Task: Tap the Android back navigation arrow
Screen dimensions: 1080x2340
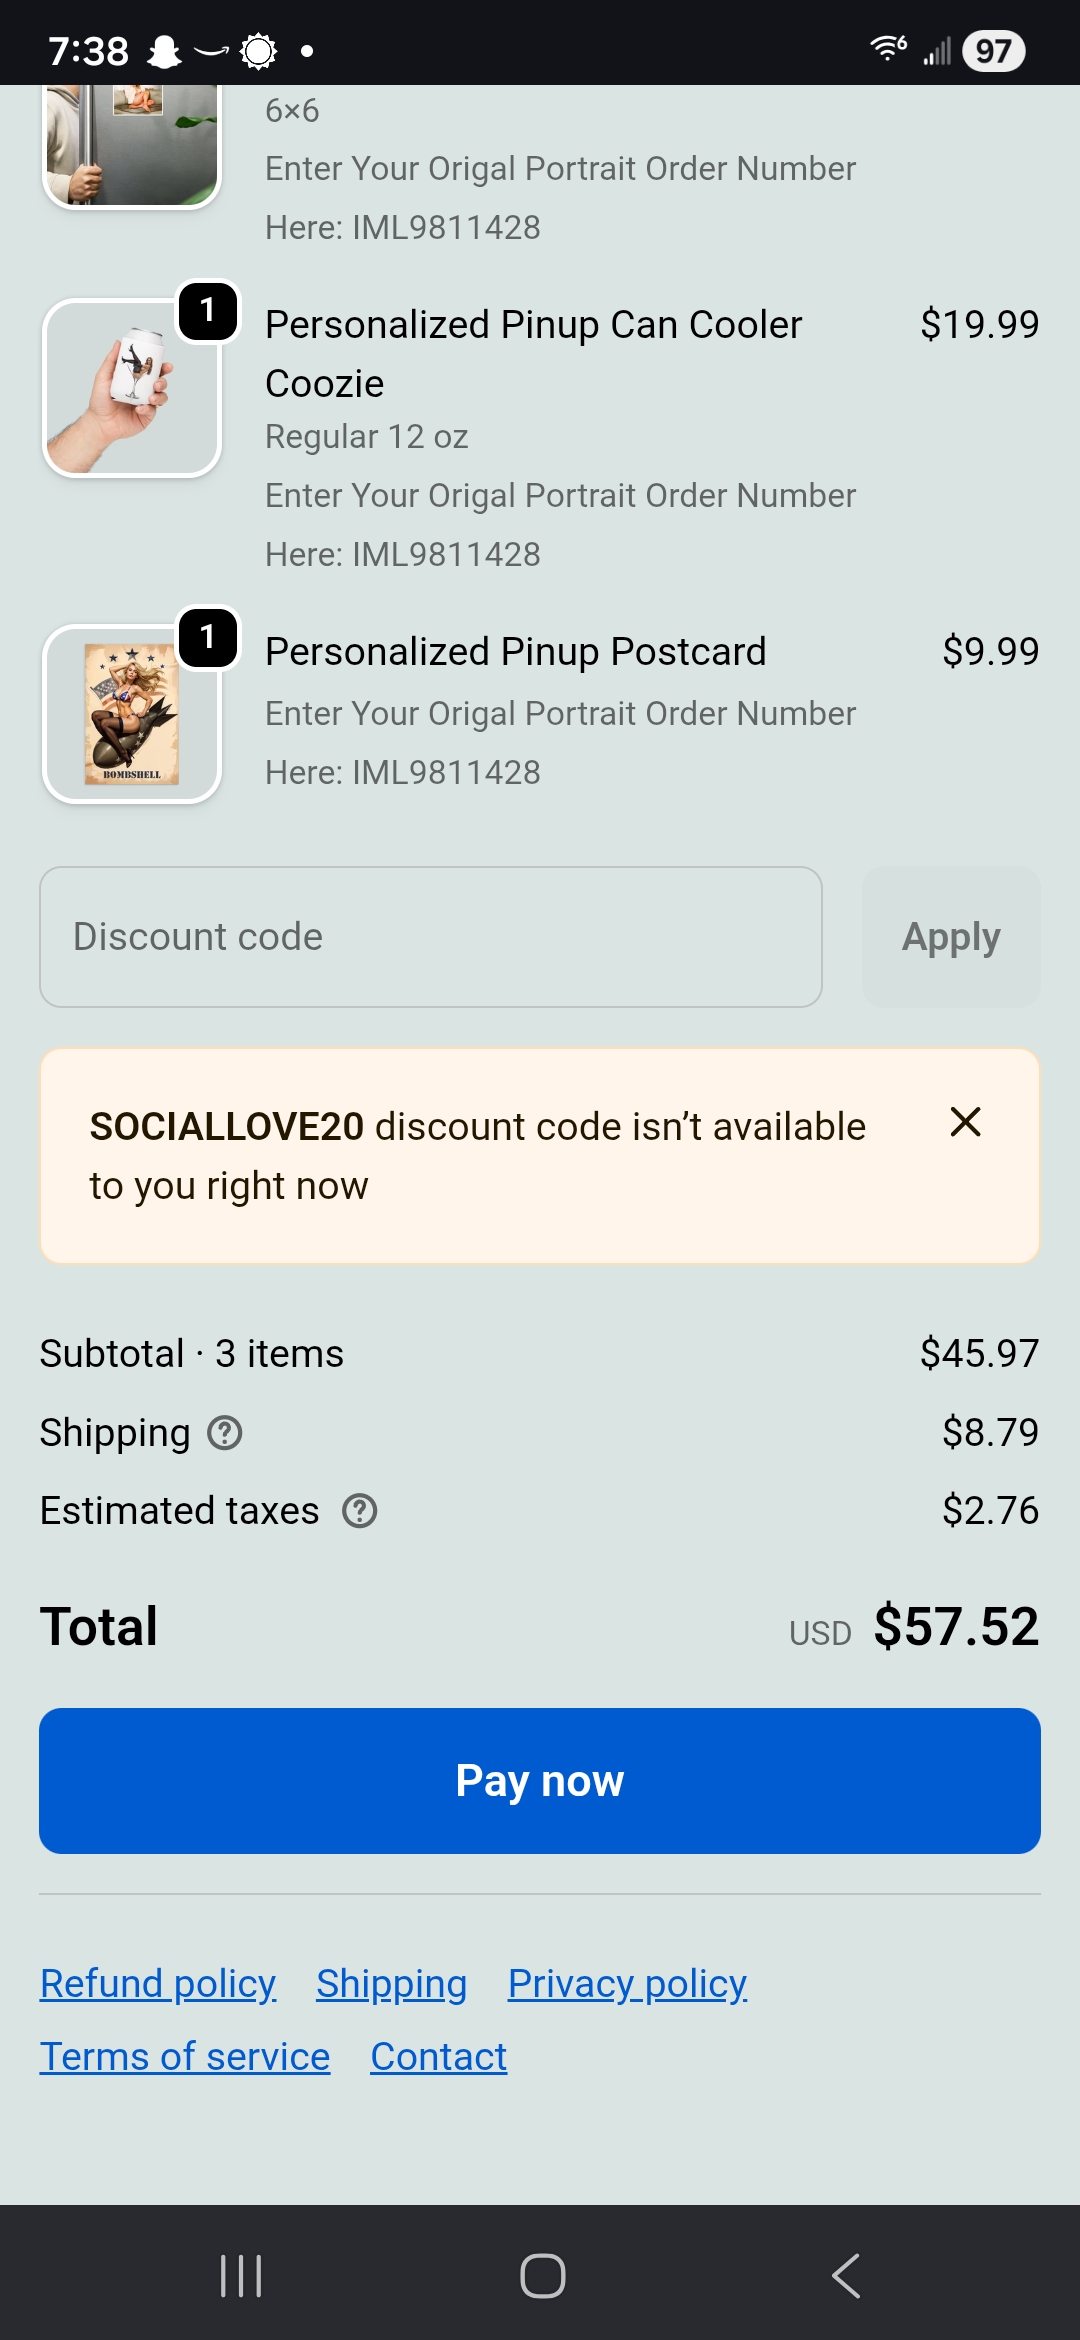Action: coord(846,2276)
